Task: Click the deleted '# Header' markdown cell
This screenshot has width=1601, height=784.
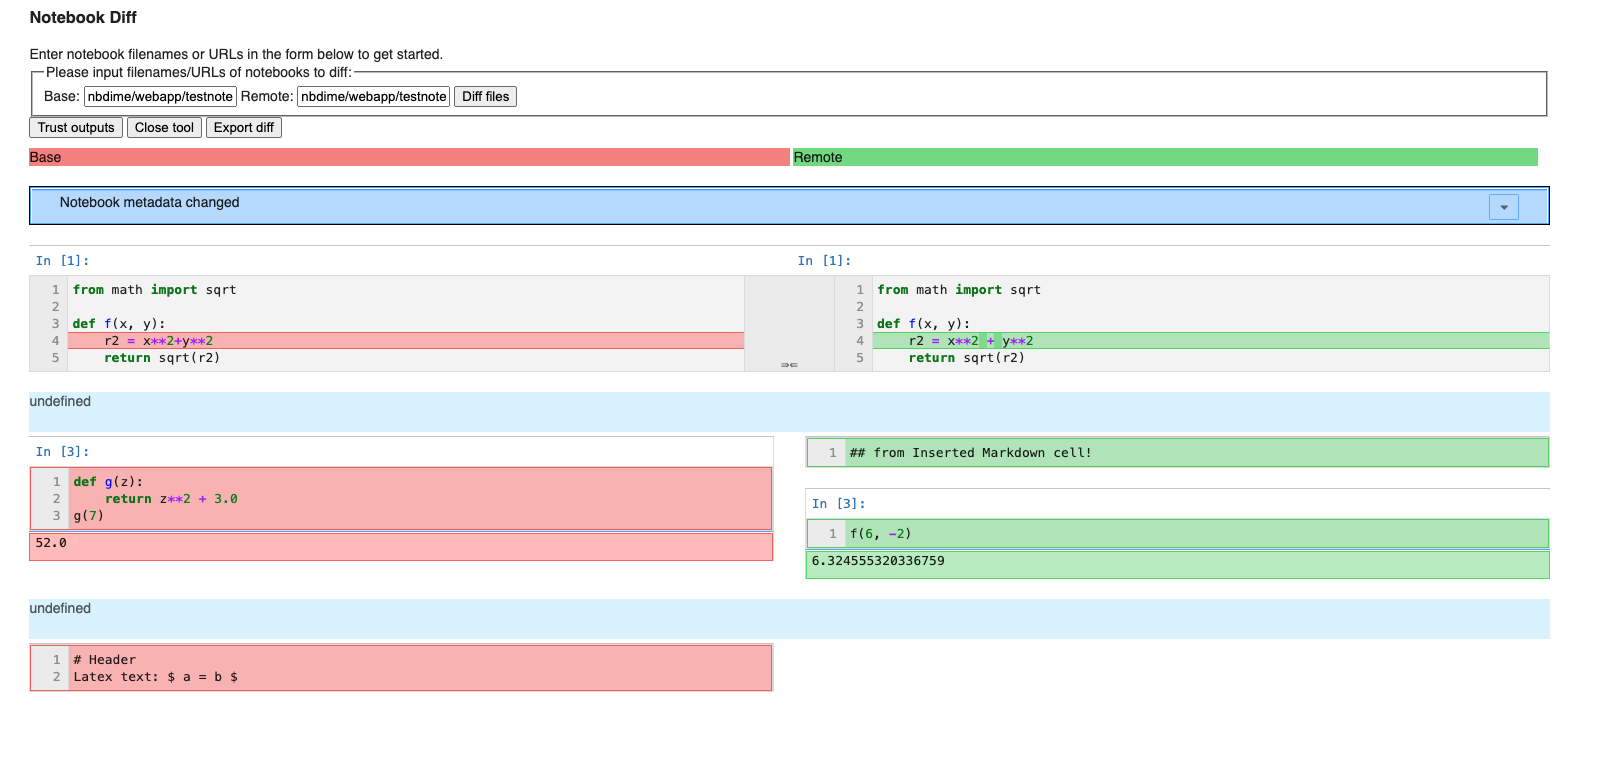Action: click(x=400, y=668)
